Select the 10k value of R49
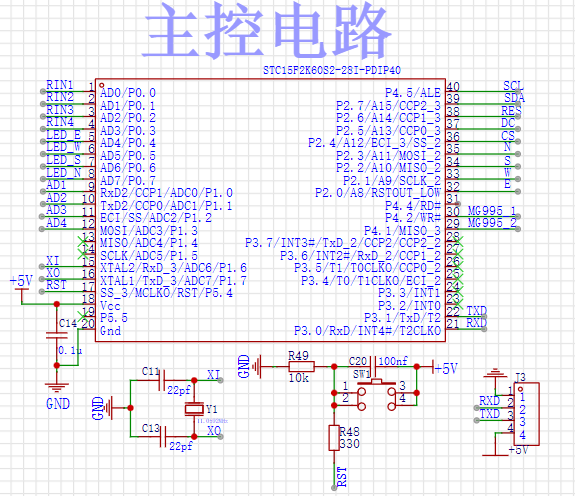The image size is (575, 496). click(x=299, y=378)
